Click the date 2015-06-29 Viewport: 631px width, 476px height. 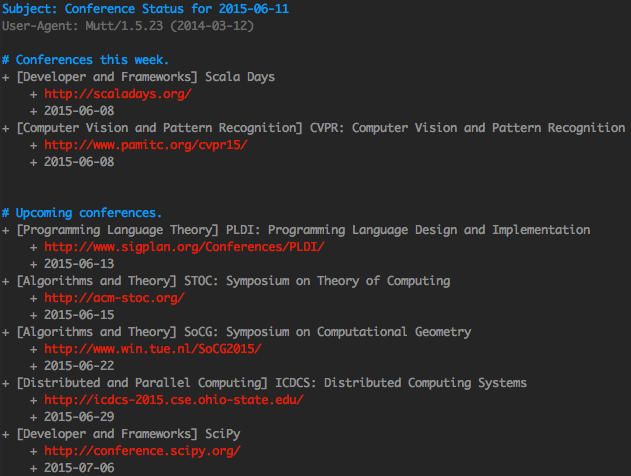coord(79,417)
